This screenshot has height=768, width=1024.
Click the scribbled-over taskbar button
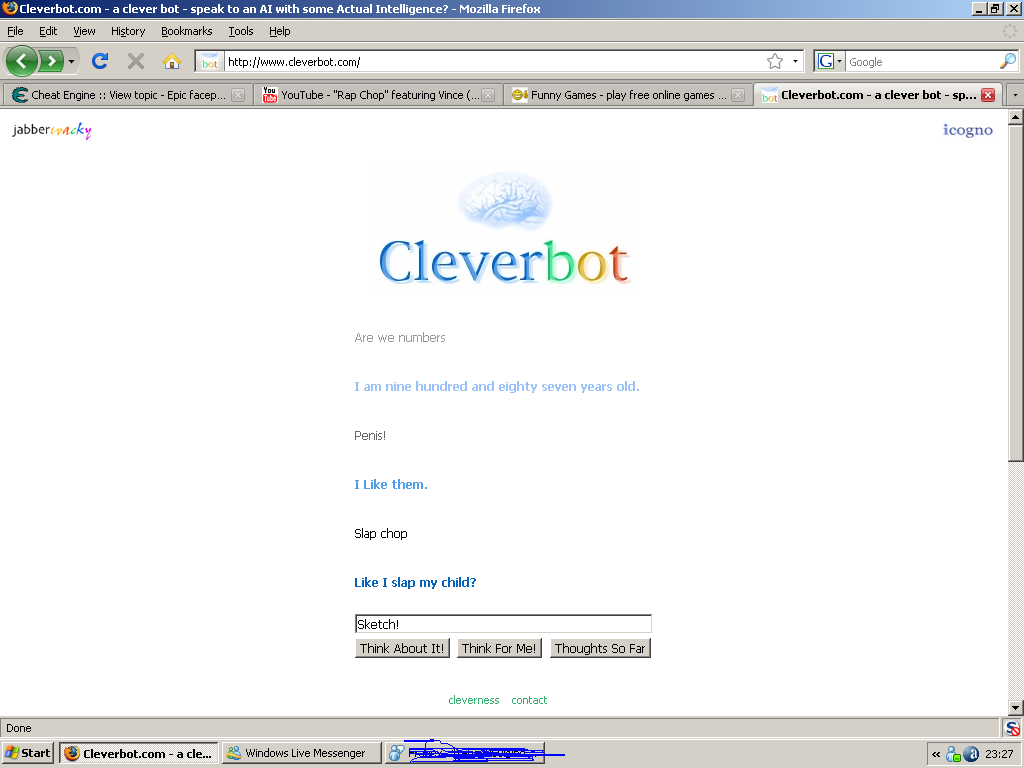[x=465, y=753]
